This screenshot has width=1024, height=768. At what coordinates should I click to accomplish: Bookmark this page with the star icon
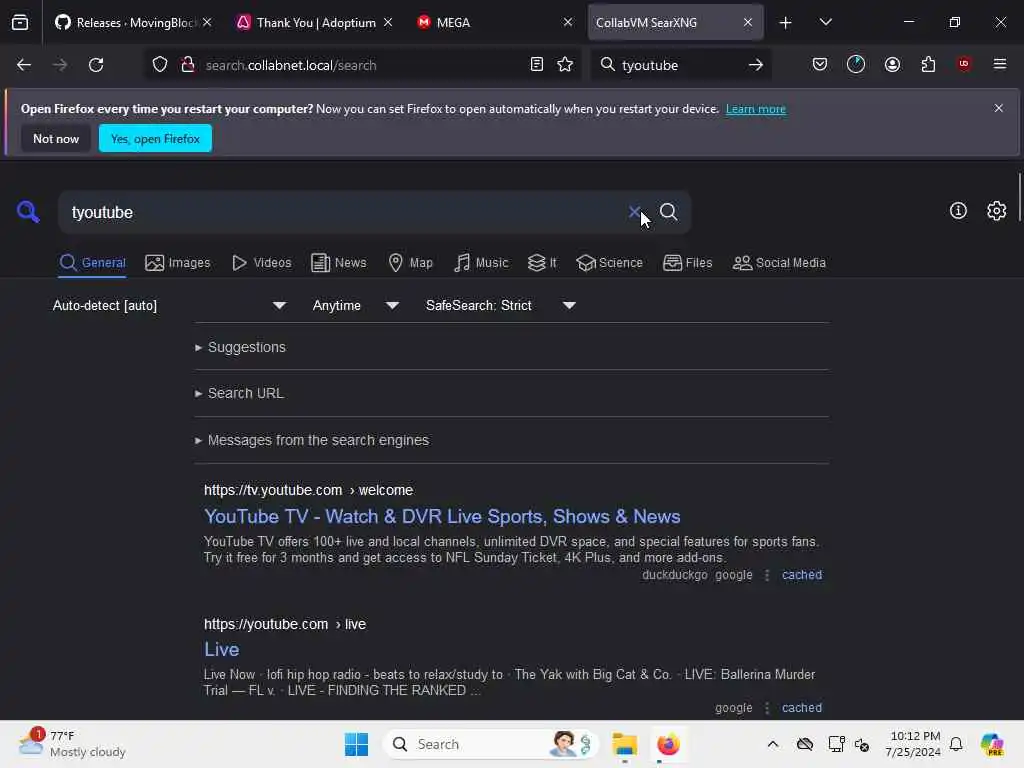coord(565,65)
